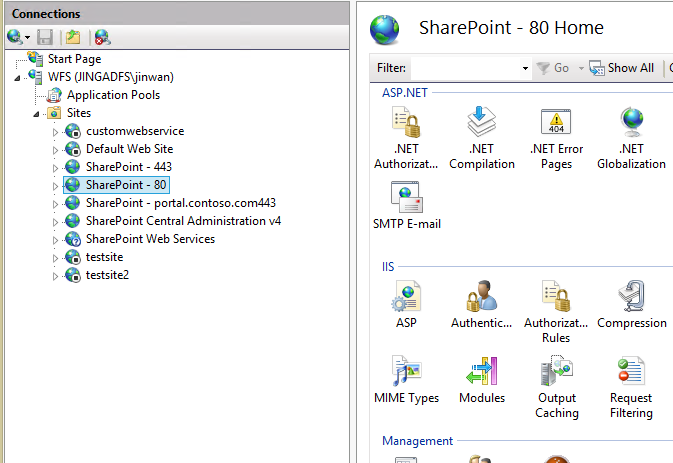Open .NET Globalization feature

click(631, 138)
